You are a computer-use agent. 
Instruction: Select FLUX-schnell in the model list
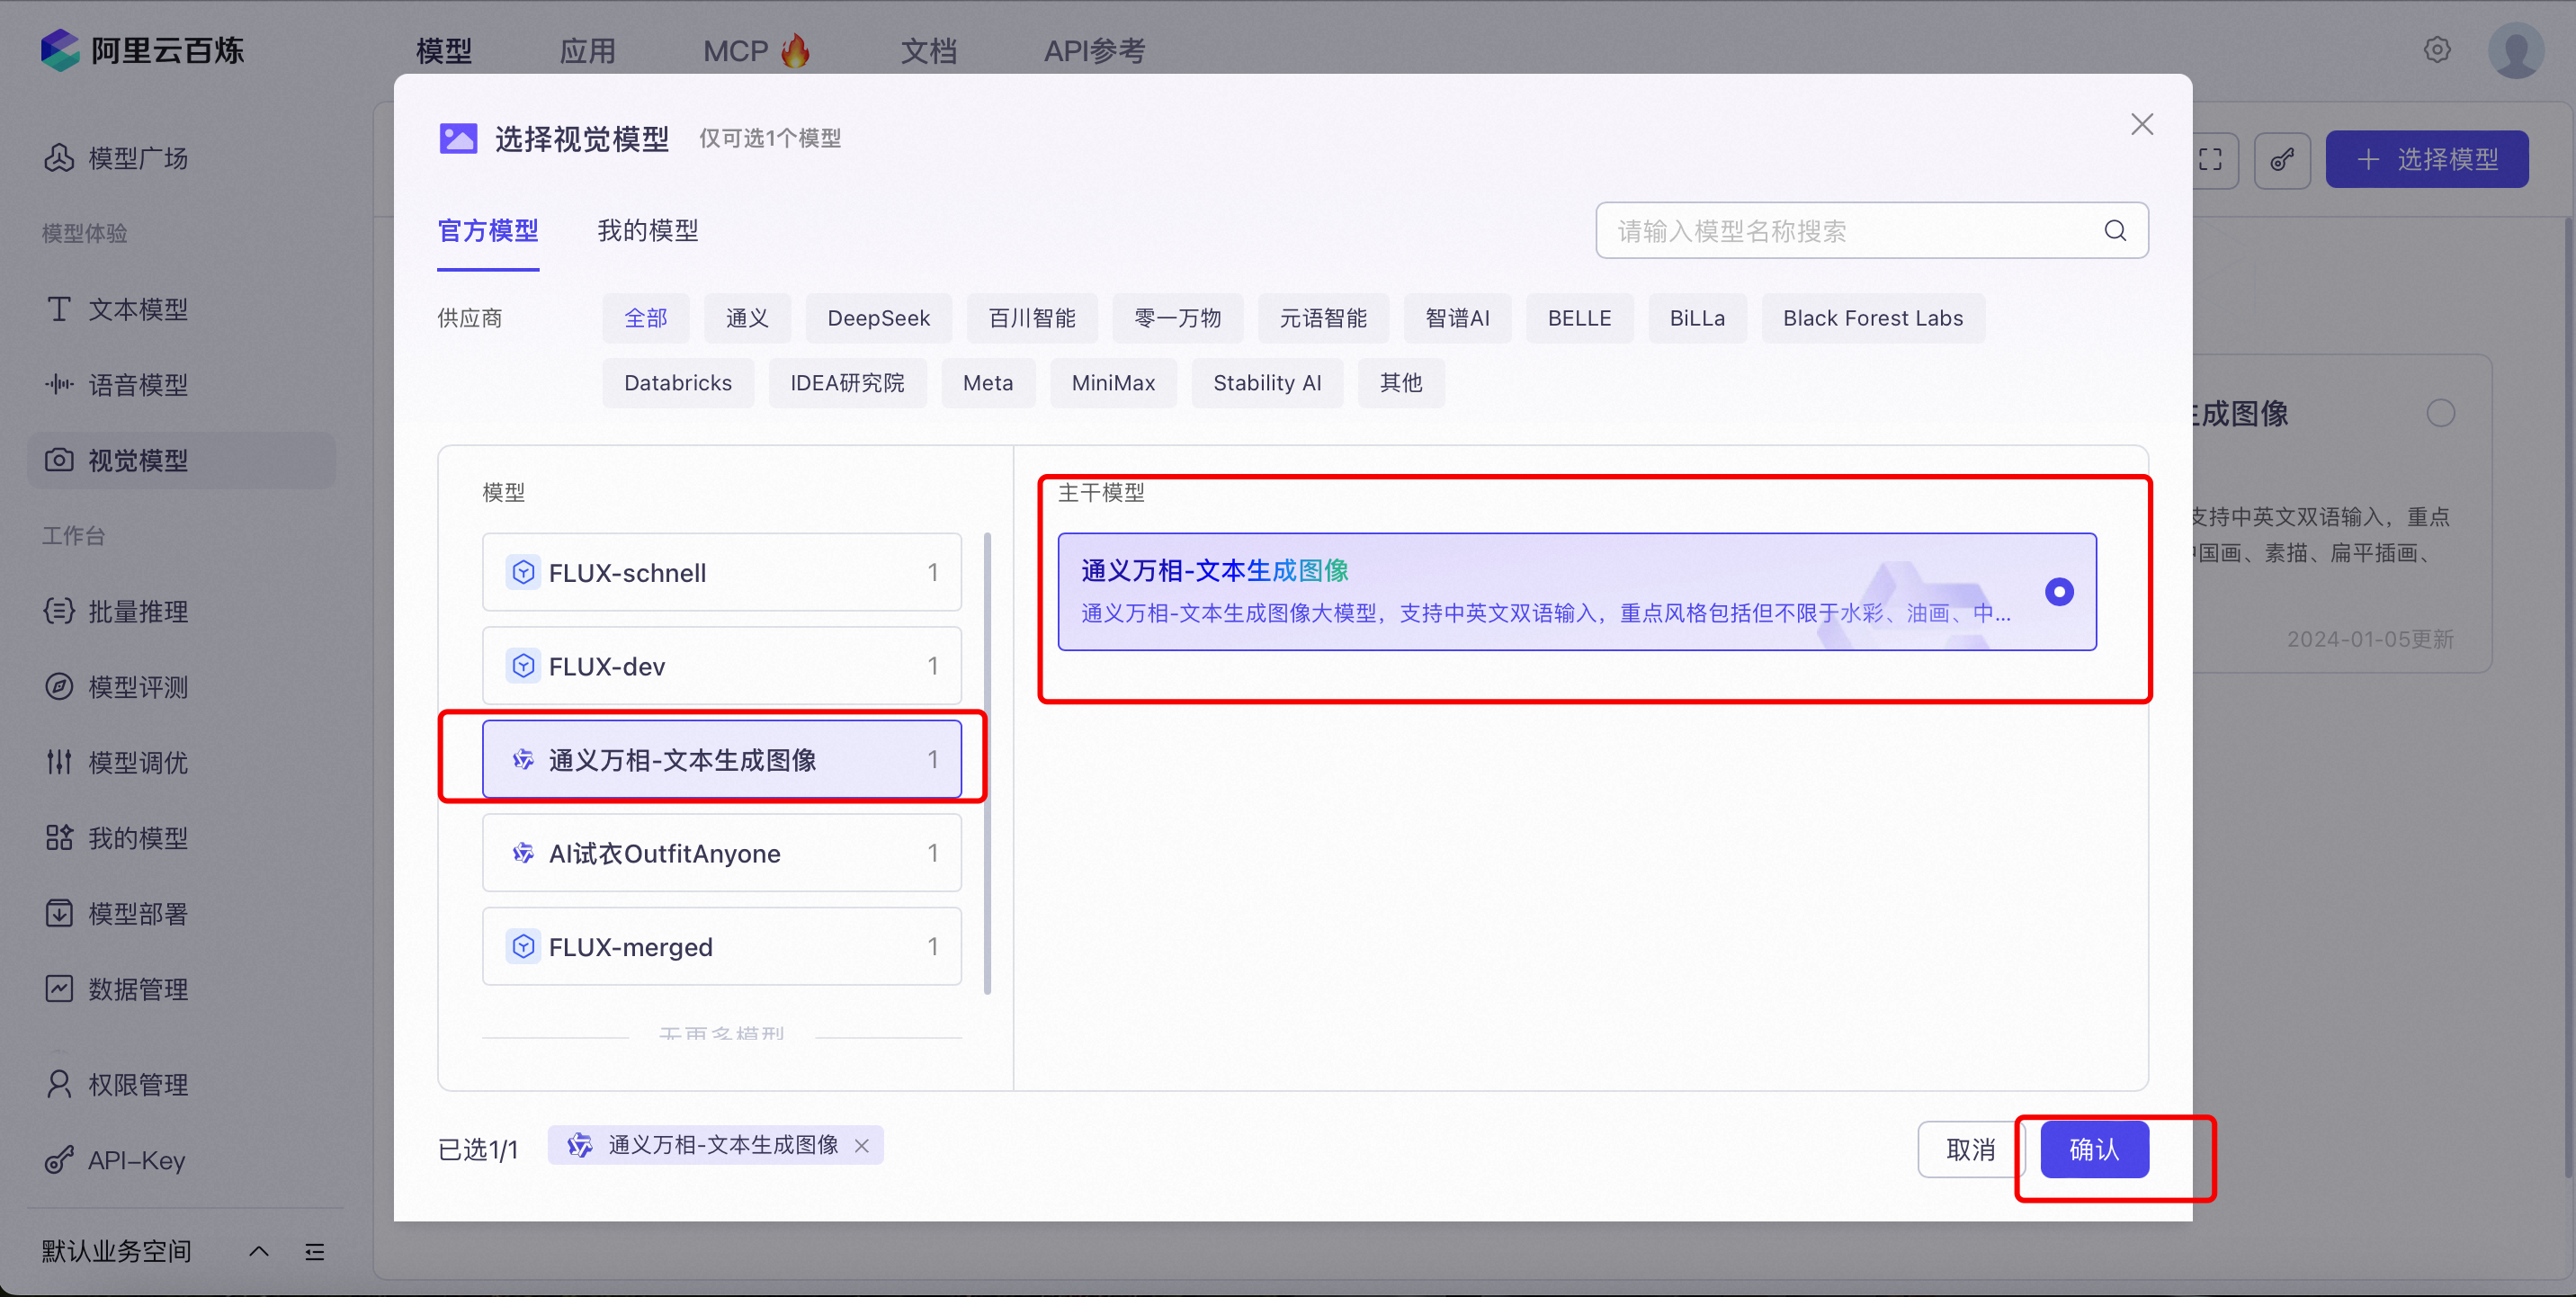coord(721,572)
